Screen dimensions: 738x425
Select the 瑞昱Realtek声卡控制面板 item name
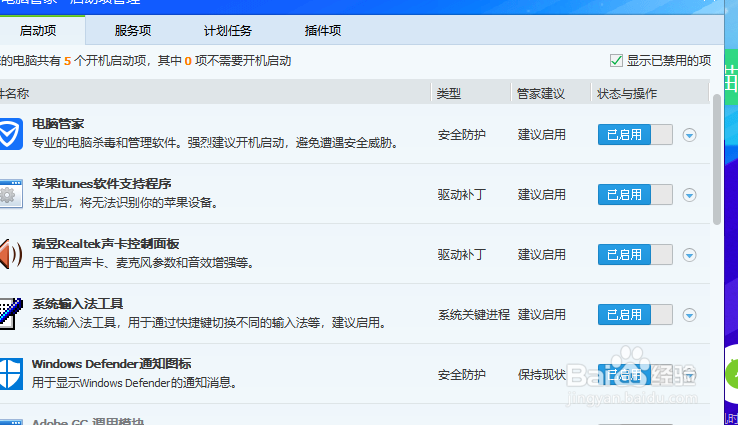(x=105, y=244)
